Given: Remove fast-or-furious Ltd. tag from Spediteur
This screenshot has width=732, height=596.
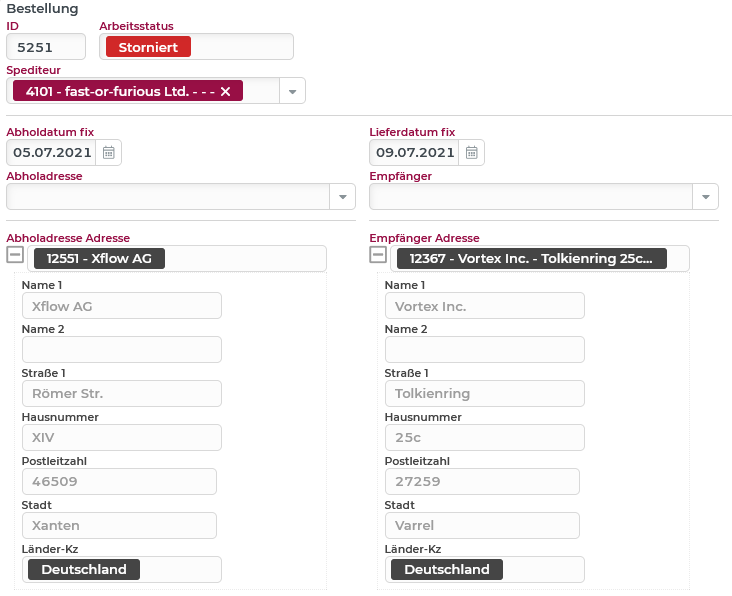Looking at the screenshot, I should point(225,92).
